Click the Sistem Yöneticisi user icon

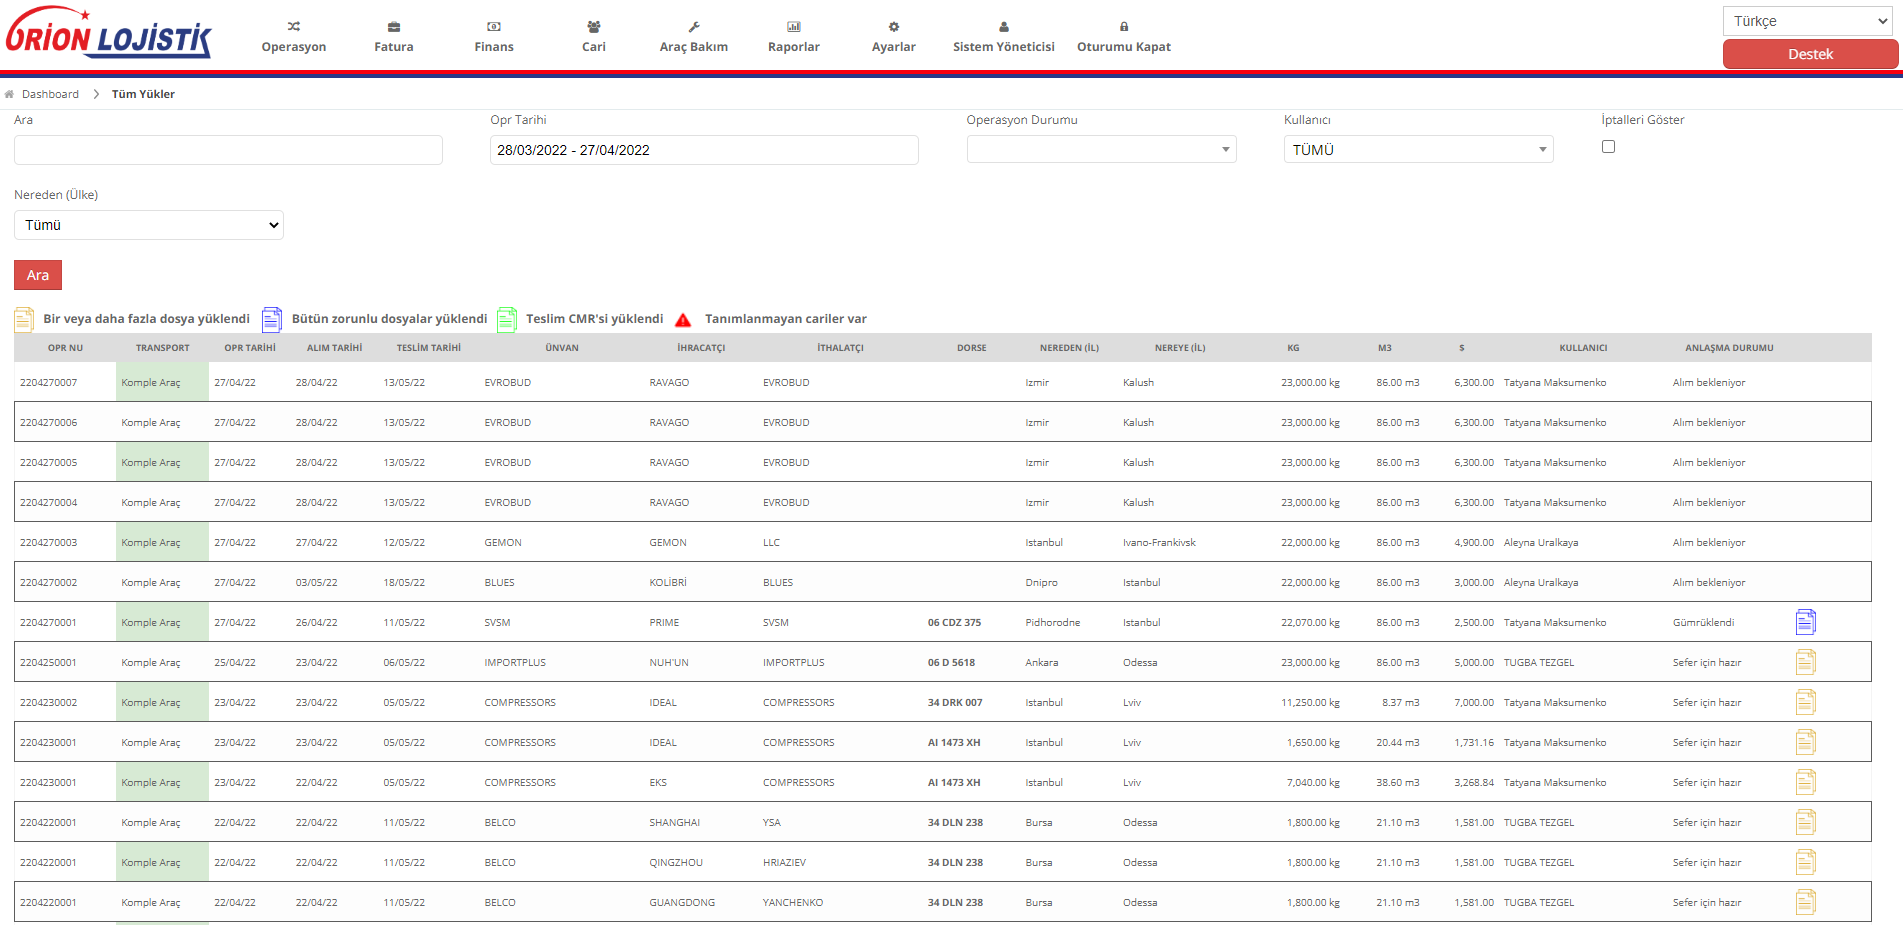pos(1004,27)
